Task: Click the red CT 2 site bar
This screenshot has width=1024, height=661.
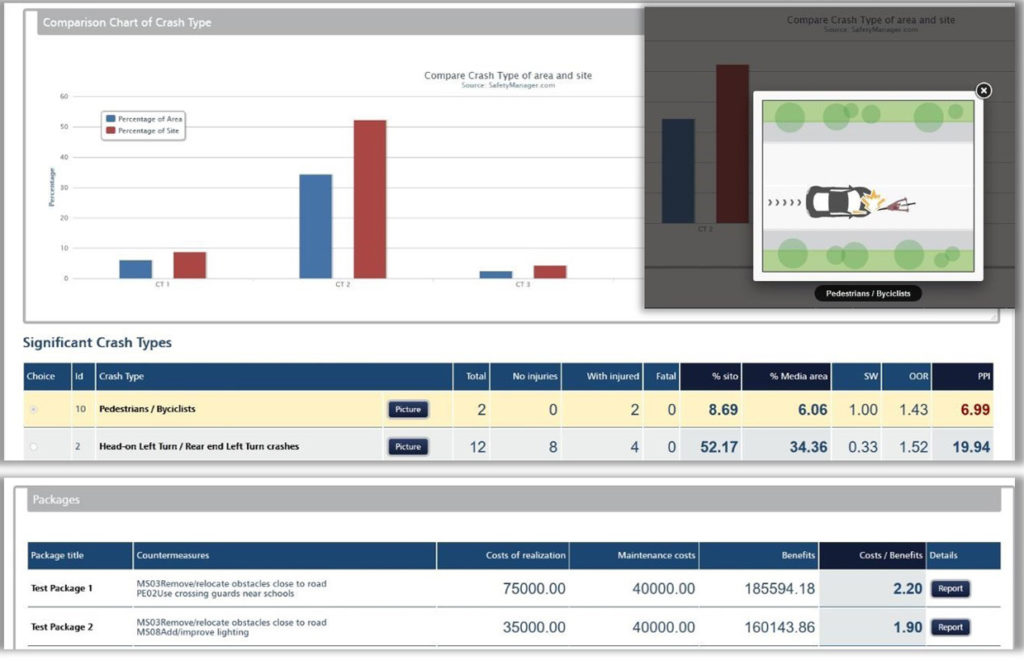Action: click(369, 200)
